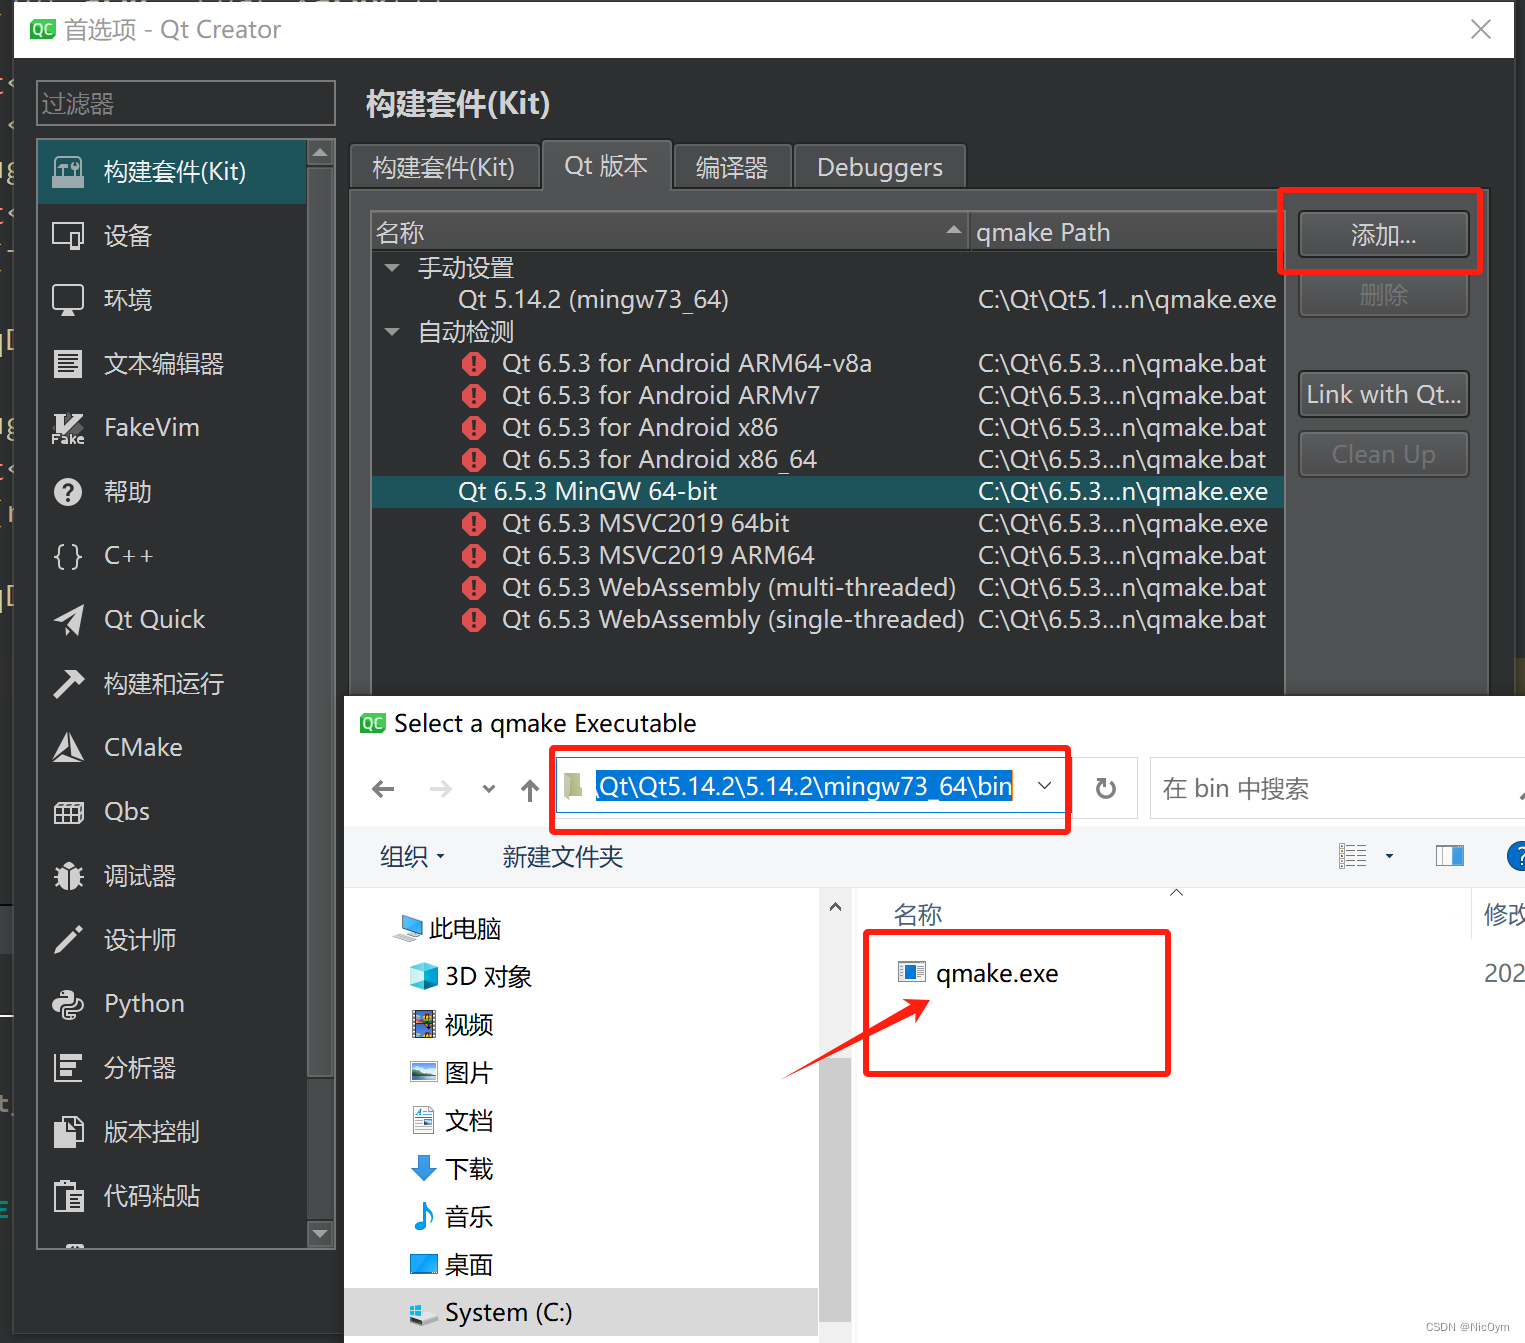Viewport: 1525px width, 1343px height.
Task: Click the refresh button in file dialog
Action: tap(1105, 789)
